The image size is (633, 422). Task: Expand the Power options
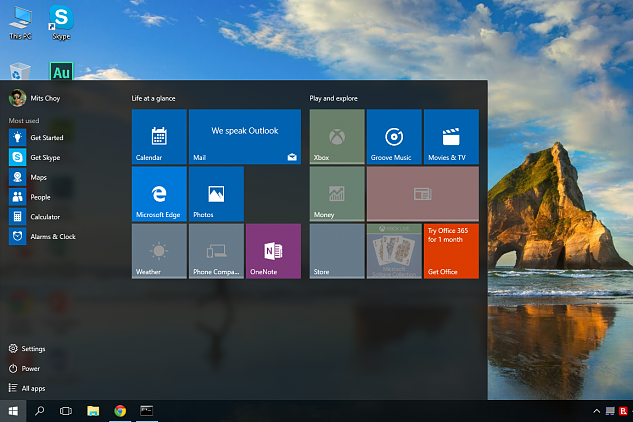(x=30, y=368)
